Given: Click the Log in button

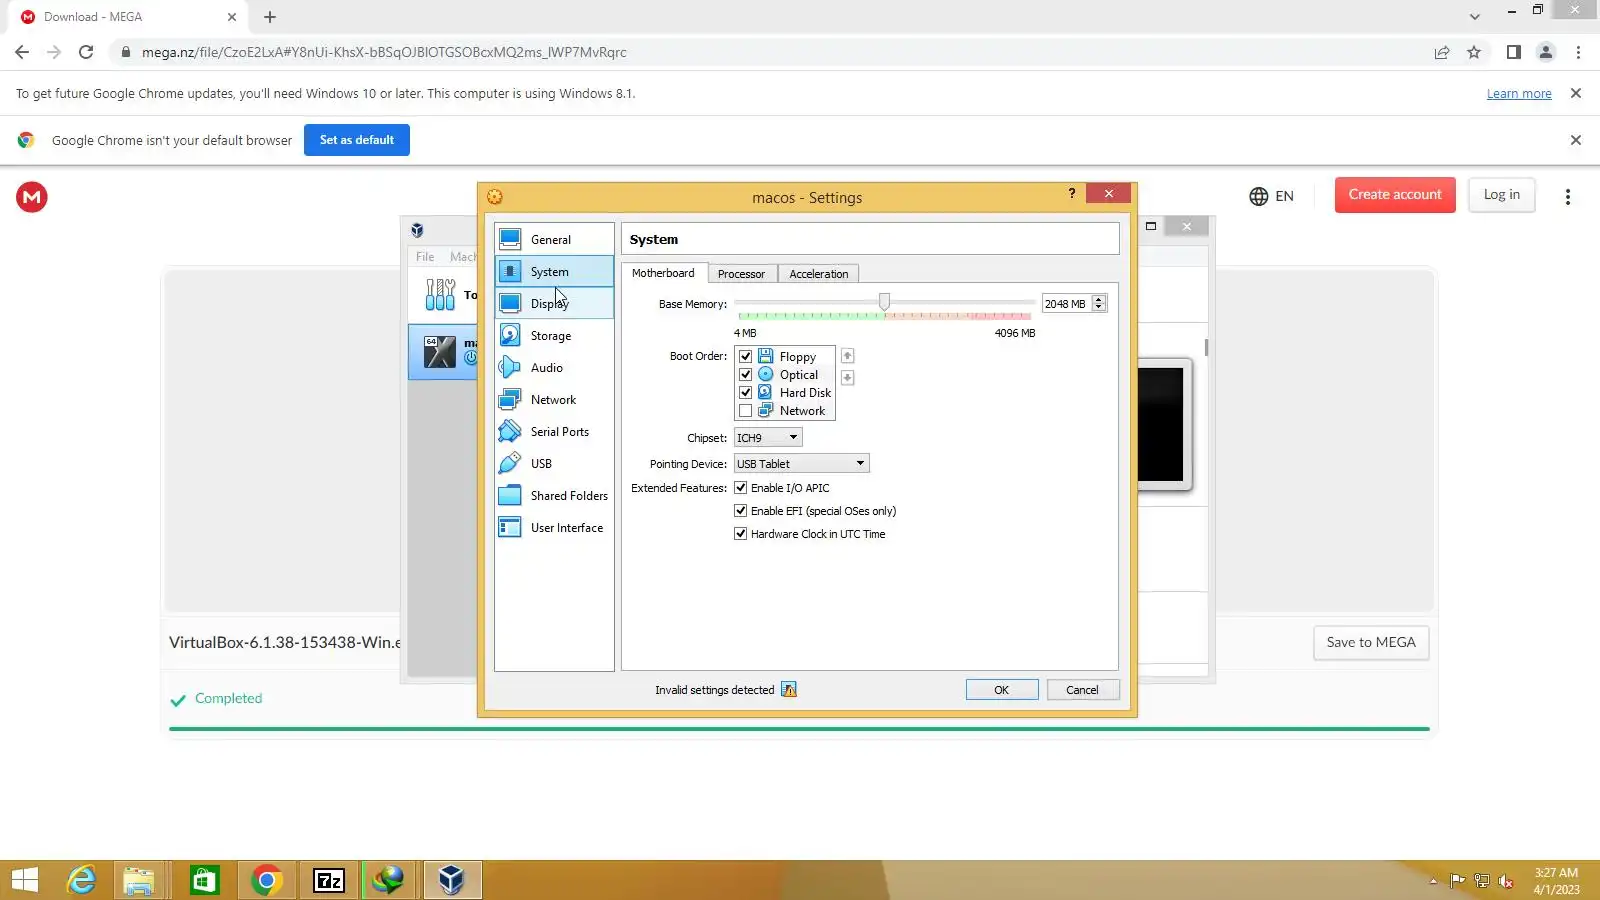Looking at the screenshot, I should point(1502,195).
